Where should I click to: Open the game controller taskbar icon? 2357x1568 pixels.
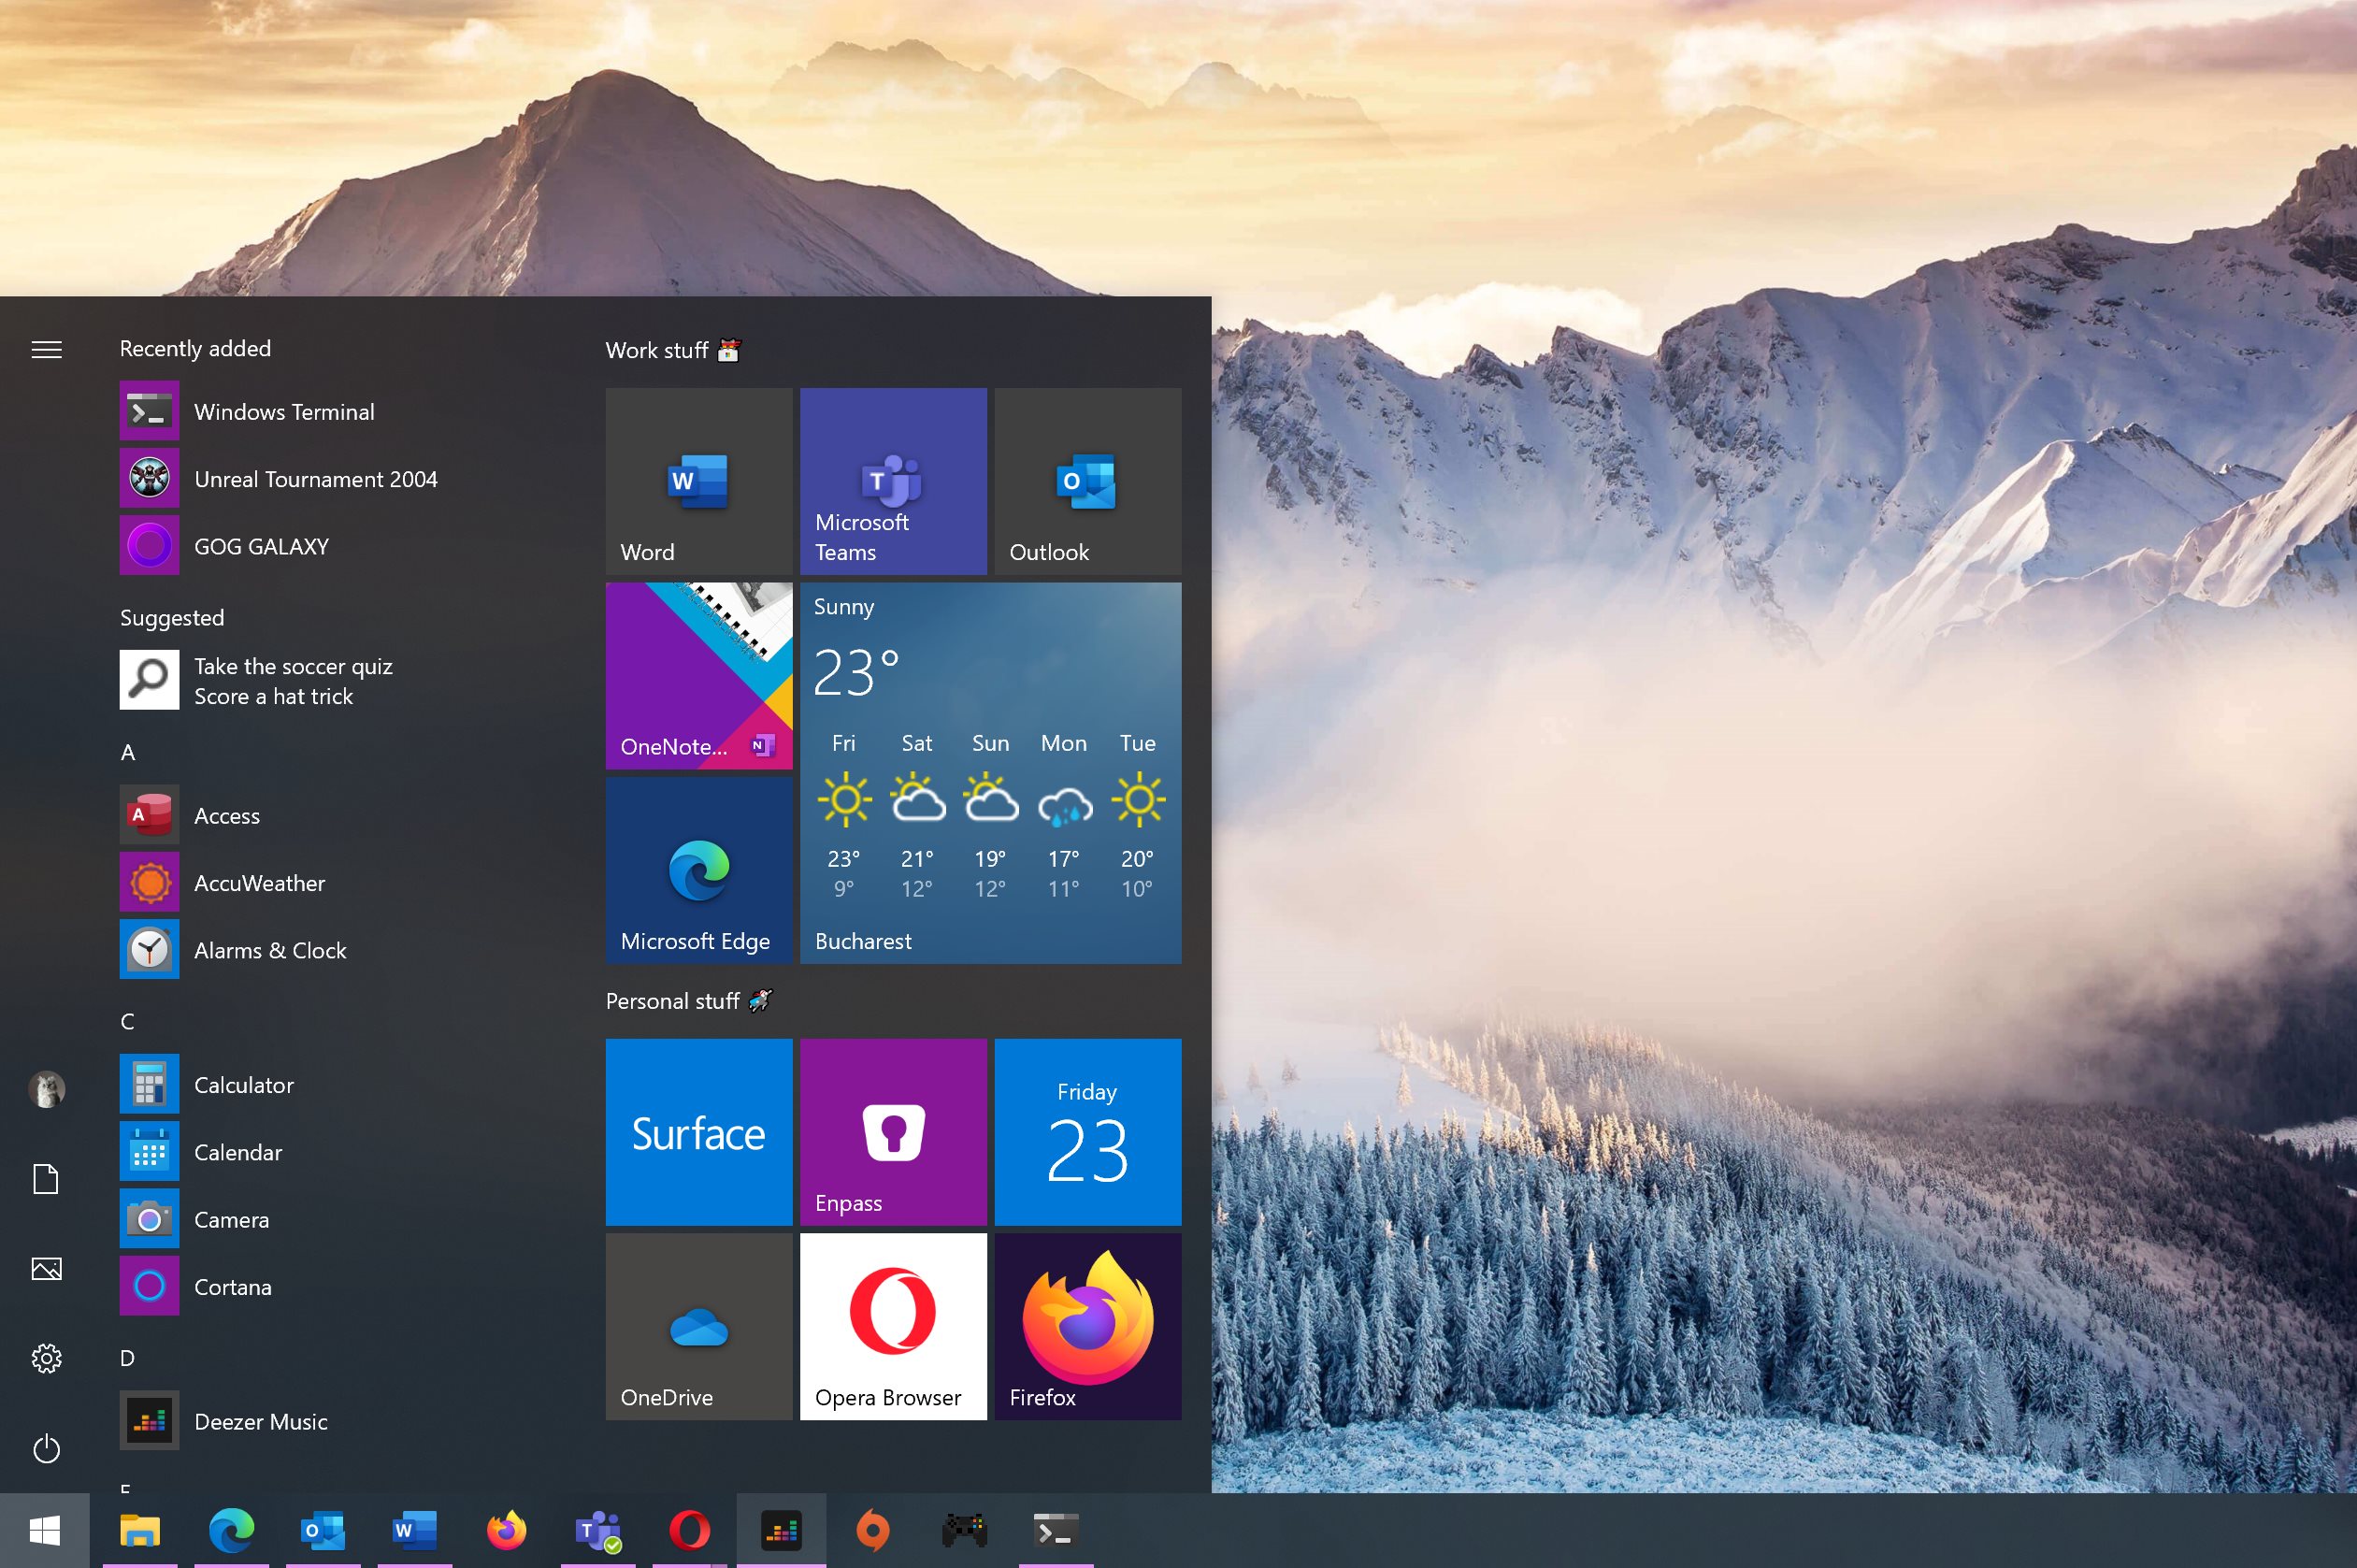click(x=965, y=1530)
